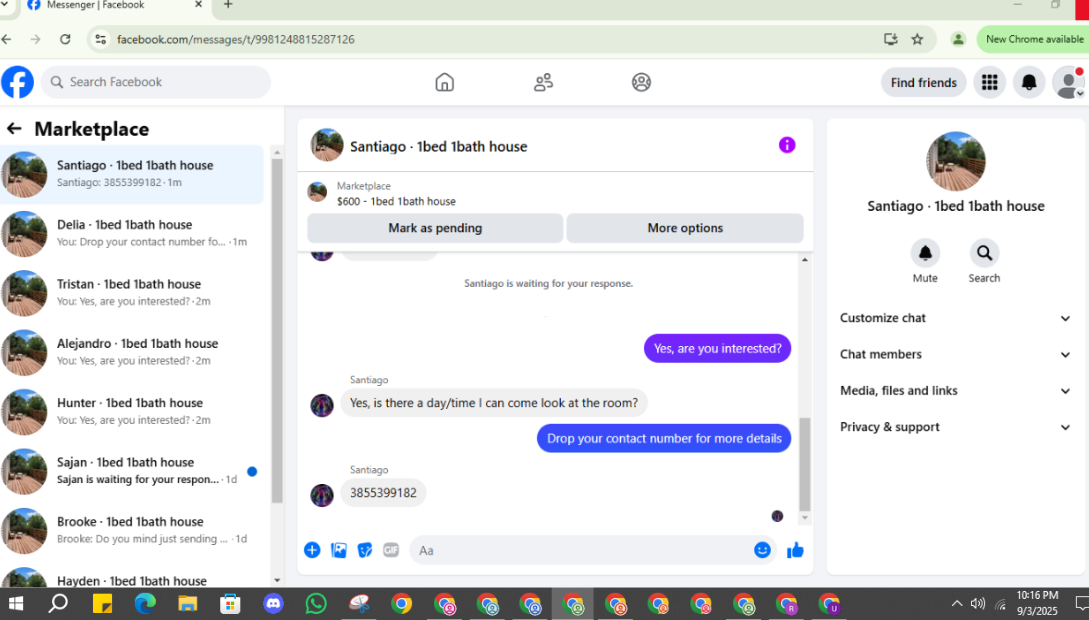Close the Messenger tab
Image resolution: width=1089 pixels, height=620 pixels.
tap(198, 5)
